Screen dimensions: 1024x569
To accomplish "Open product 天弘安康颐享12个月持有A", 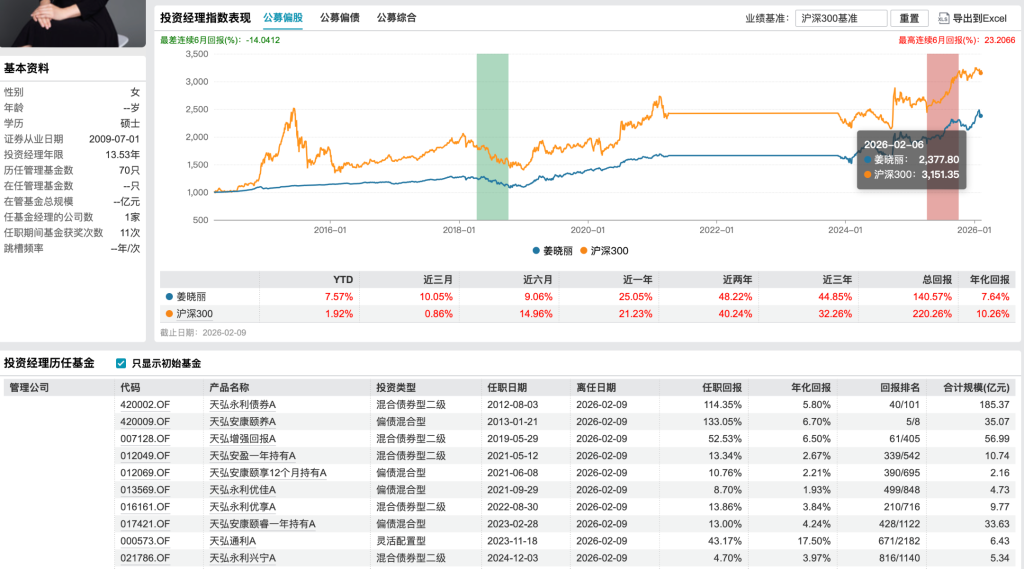I will 268,473.
